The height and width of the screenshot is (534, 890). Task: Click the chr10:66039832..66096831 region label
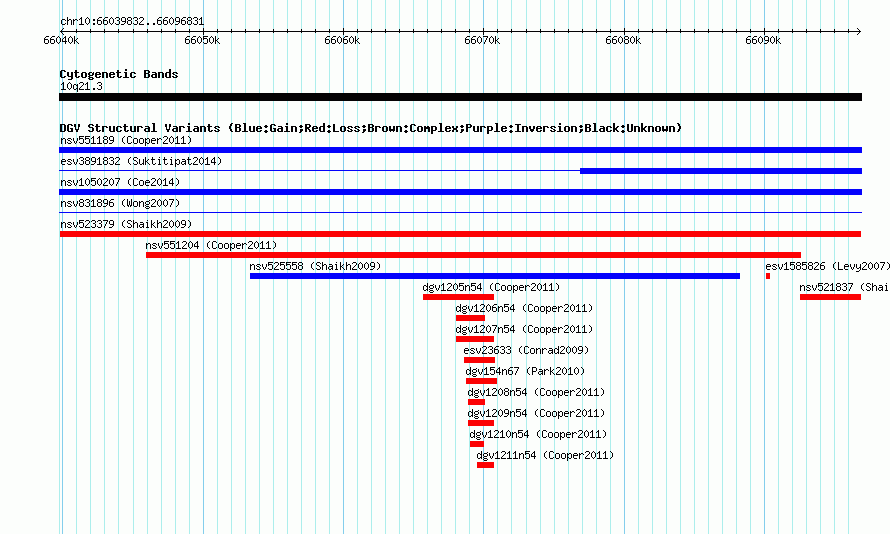pos(132,21)
